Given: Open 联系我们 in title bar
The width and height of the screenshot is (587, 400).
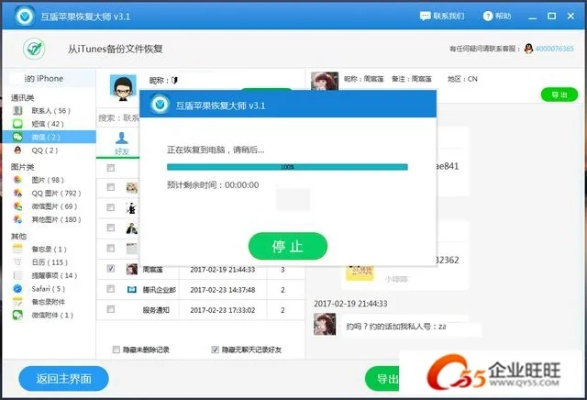Looking at the screenshot, I should (x=442, y=16).
